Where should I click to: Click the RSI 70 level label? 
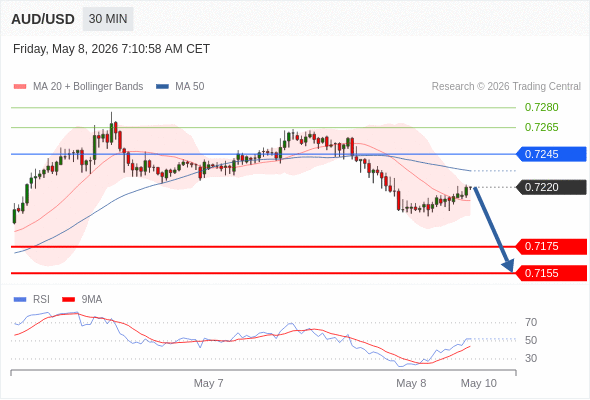(531, 322)
